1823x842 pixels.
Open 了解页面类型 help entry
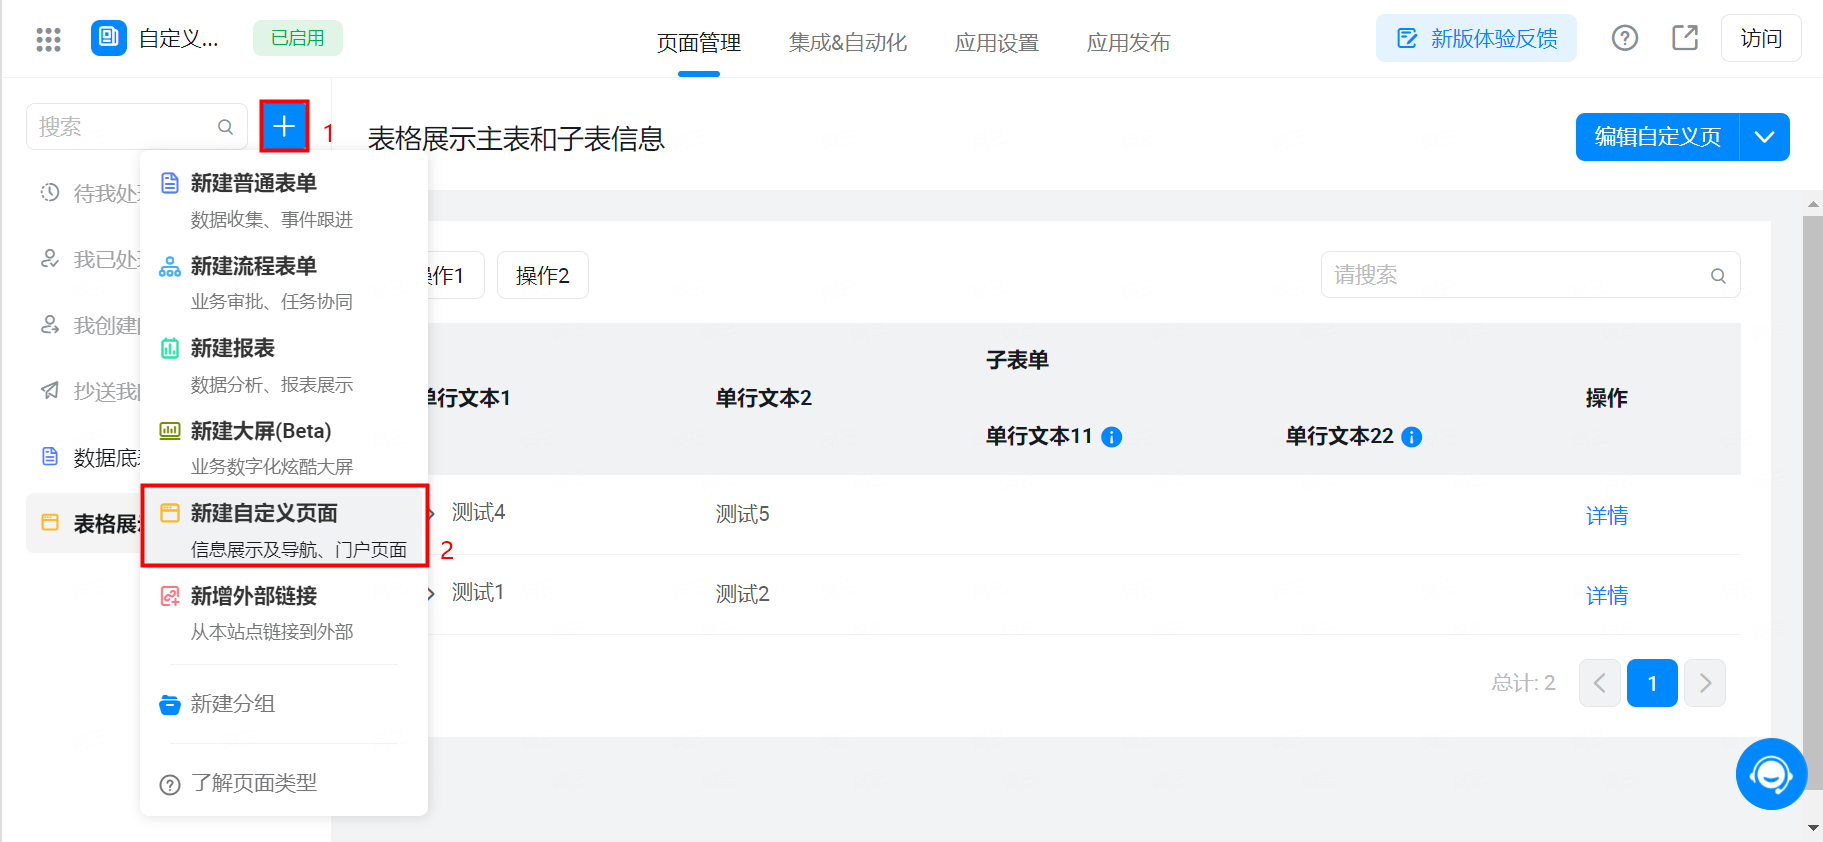(284, 783)
